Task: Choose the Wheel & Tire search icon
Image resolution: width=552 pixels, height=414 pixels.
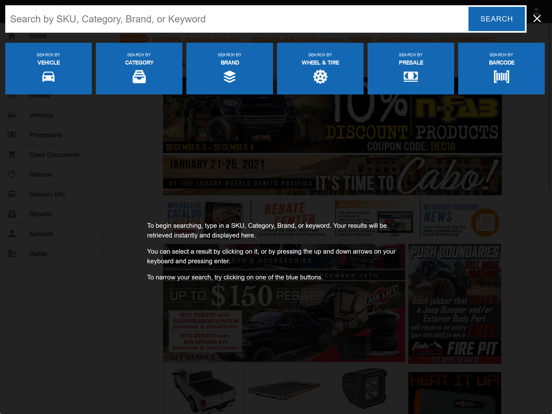Action: tap(320, 76)
